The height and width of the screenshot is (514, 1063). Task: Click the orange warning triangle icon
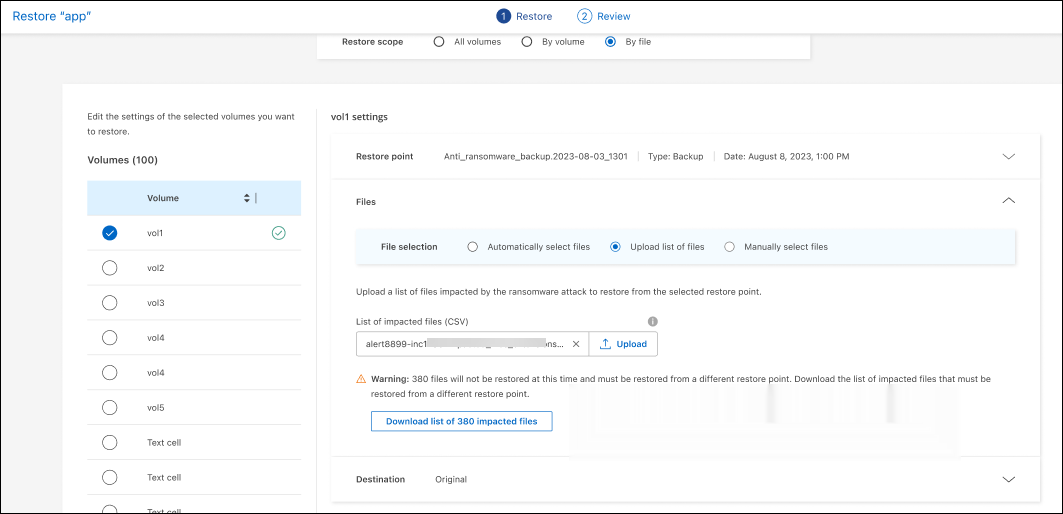click(361, 380)
